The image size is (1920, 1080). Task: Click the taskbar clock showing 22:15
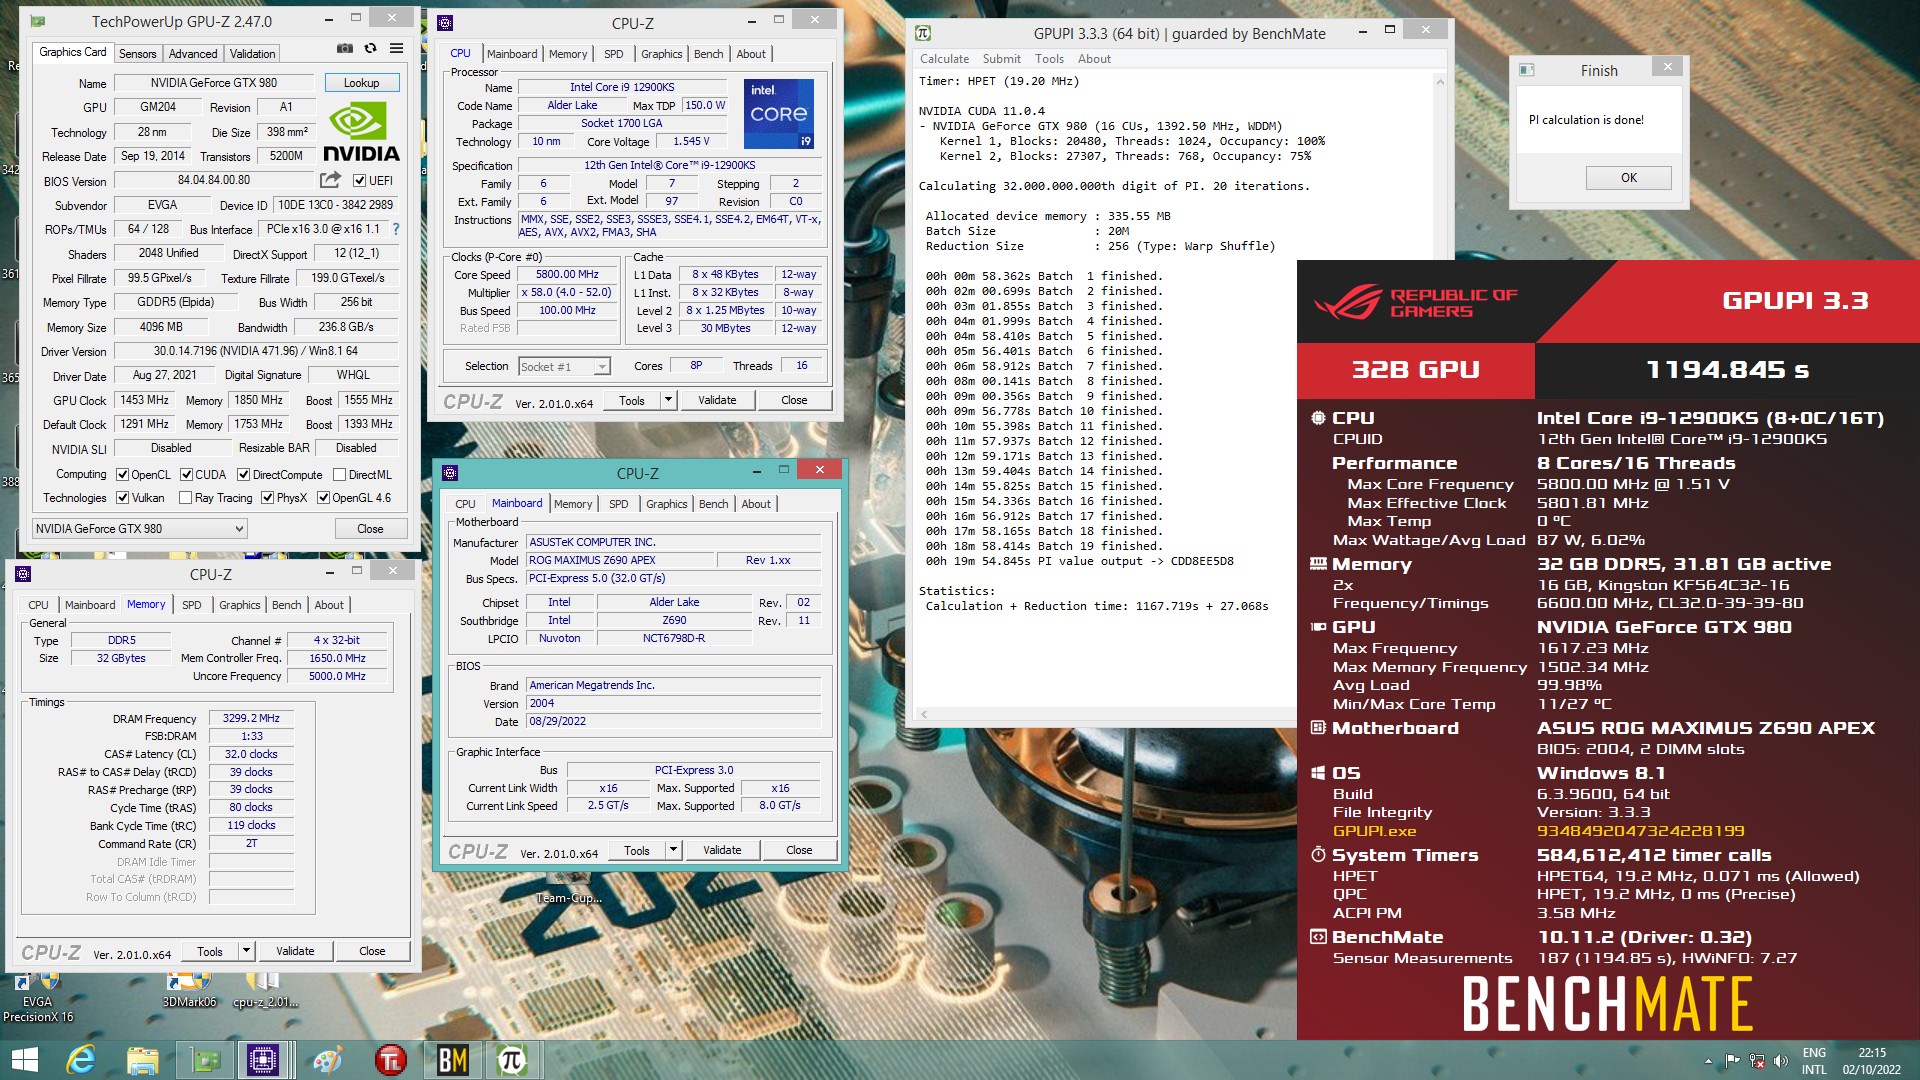click(x=1871, y=1060)
